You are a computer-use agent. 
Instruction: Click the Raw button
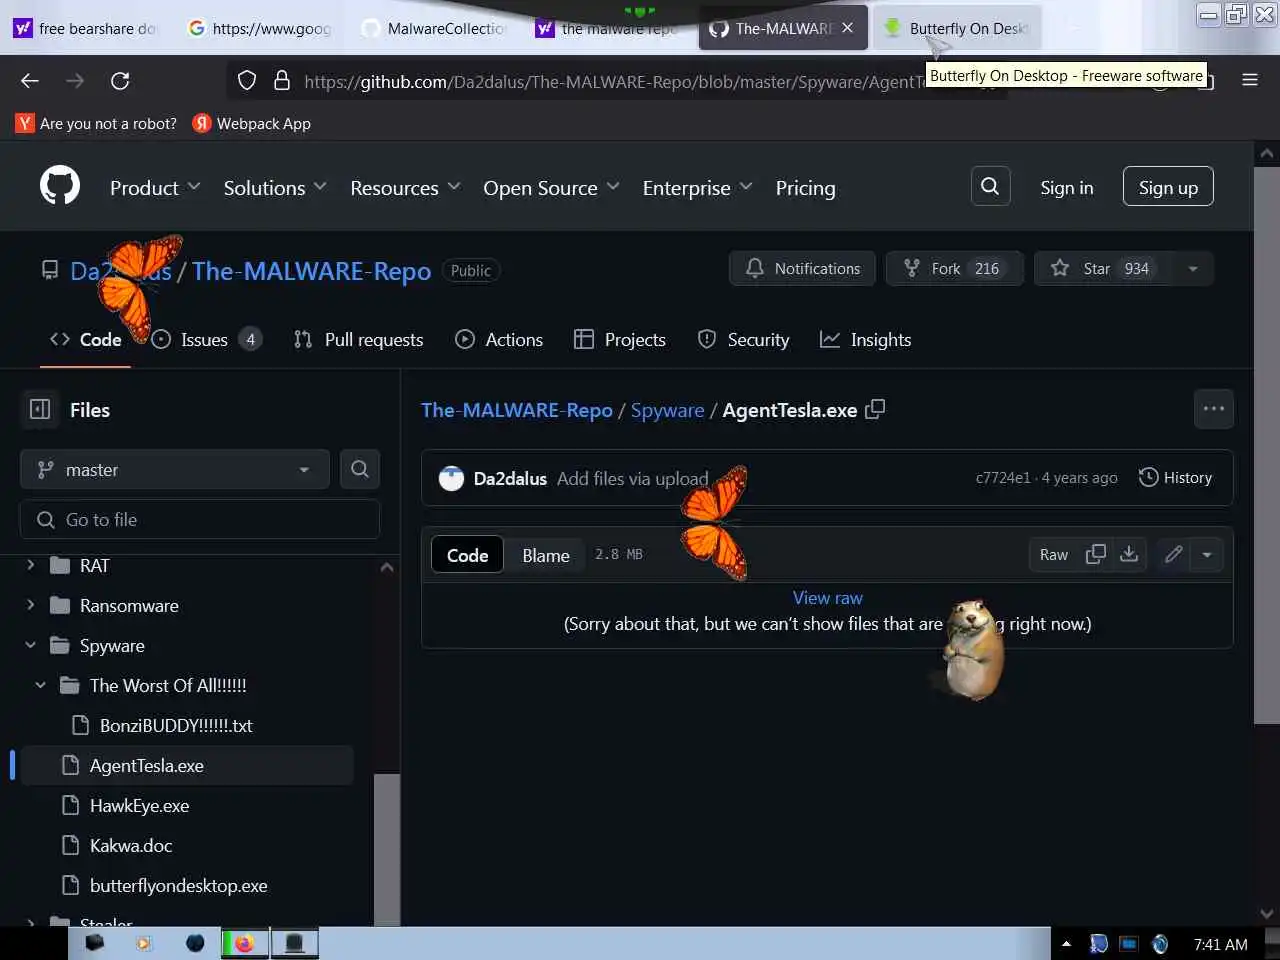tap(1054, 554)
